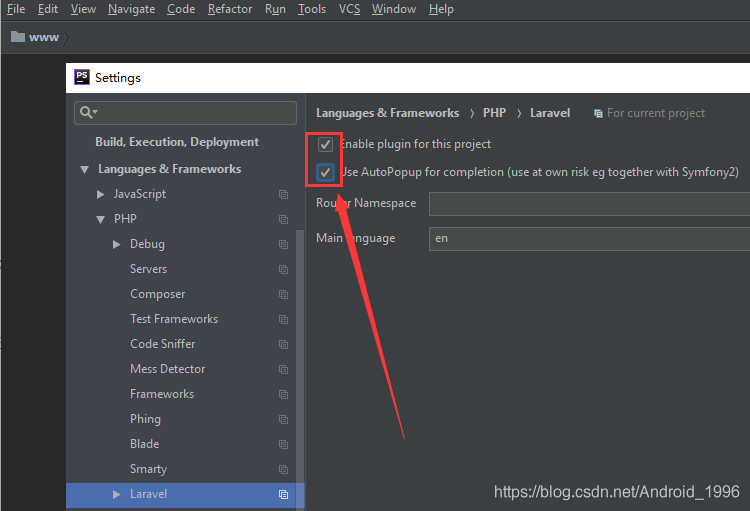Select the Frameworks settings page
Image resolution: width=750 pixels, height=511 pixels.
162,394
